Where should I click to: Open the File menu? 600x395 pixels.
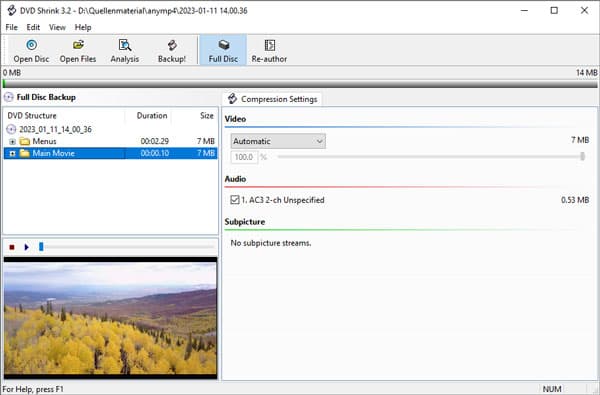tap(11, 27)
